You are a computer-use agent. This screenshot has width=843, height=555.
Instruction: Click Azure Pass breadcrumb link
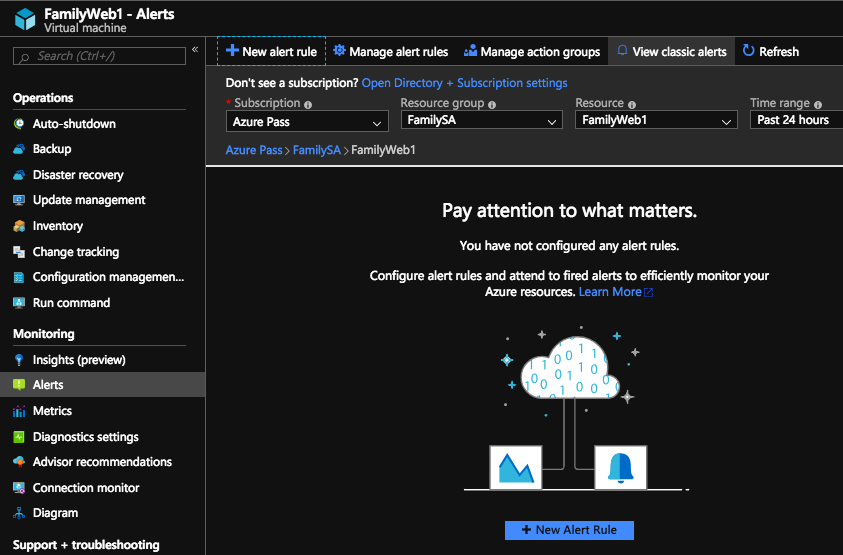254,150
